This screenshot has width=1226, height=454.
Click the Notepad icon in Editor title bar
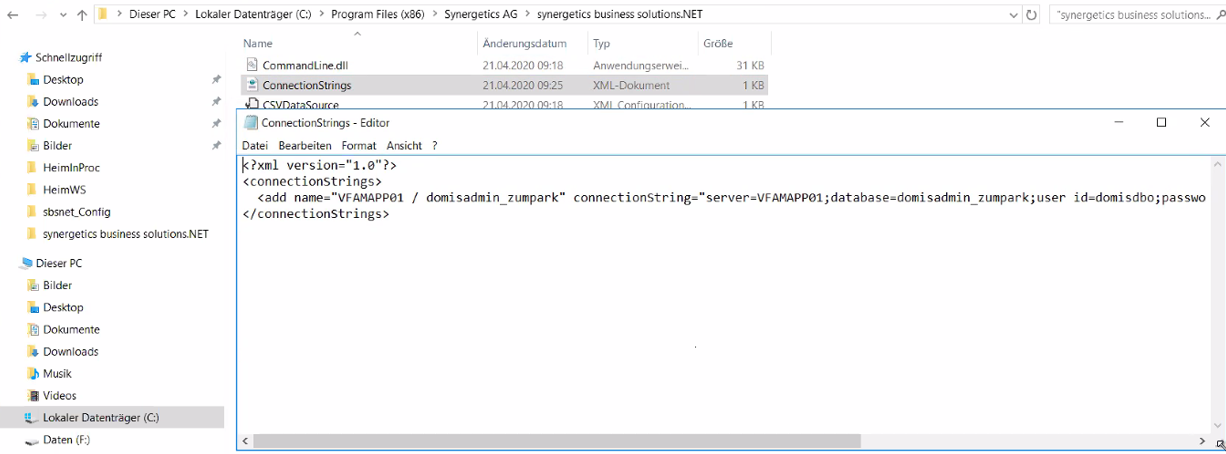[x=251, y=122]
